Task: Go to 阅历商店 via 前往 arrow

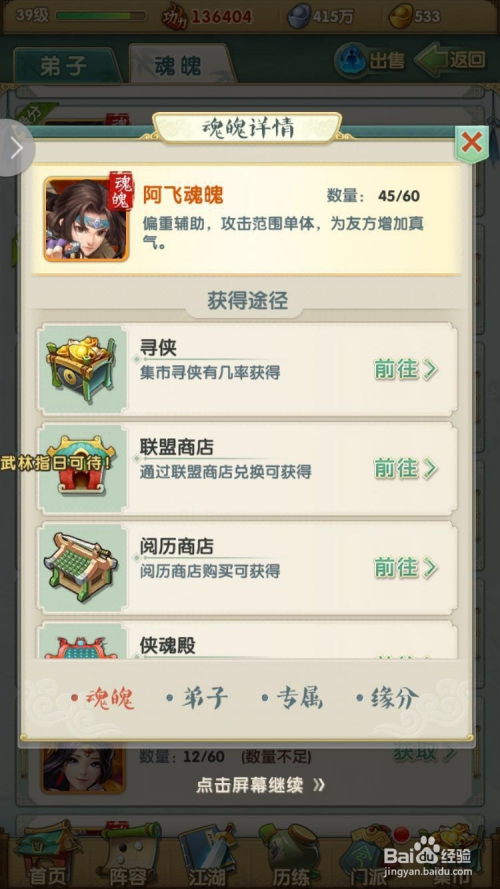Action: [406, 568]
